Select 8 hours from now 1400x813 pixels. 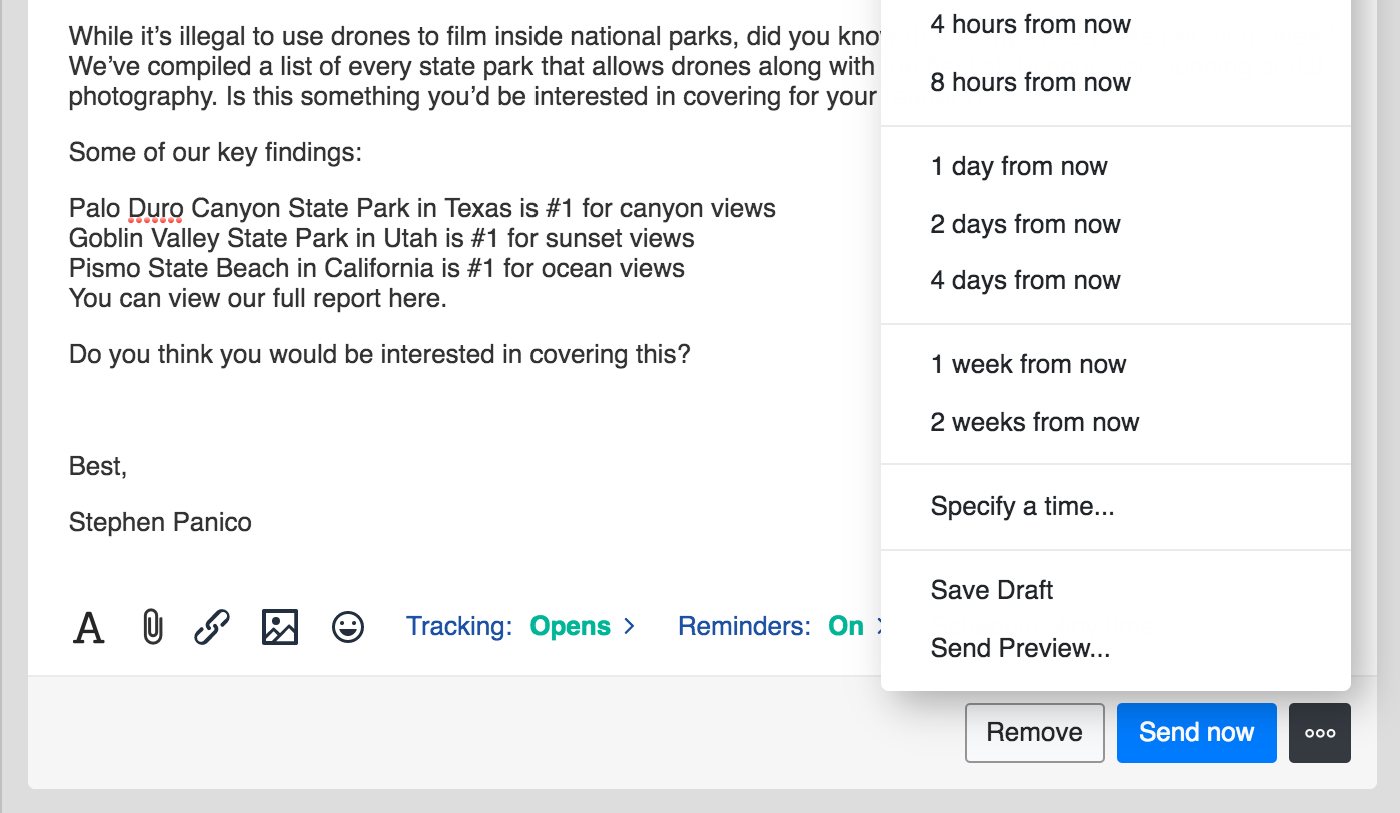[1030, 83]
